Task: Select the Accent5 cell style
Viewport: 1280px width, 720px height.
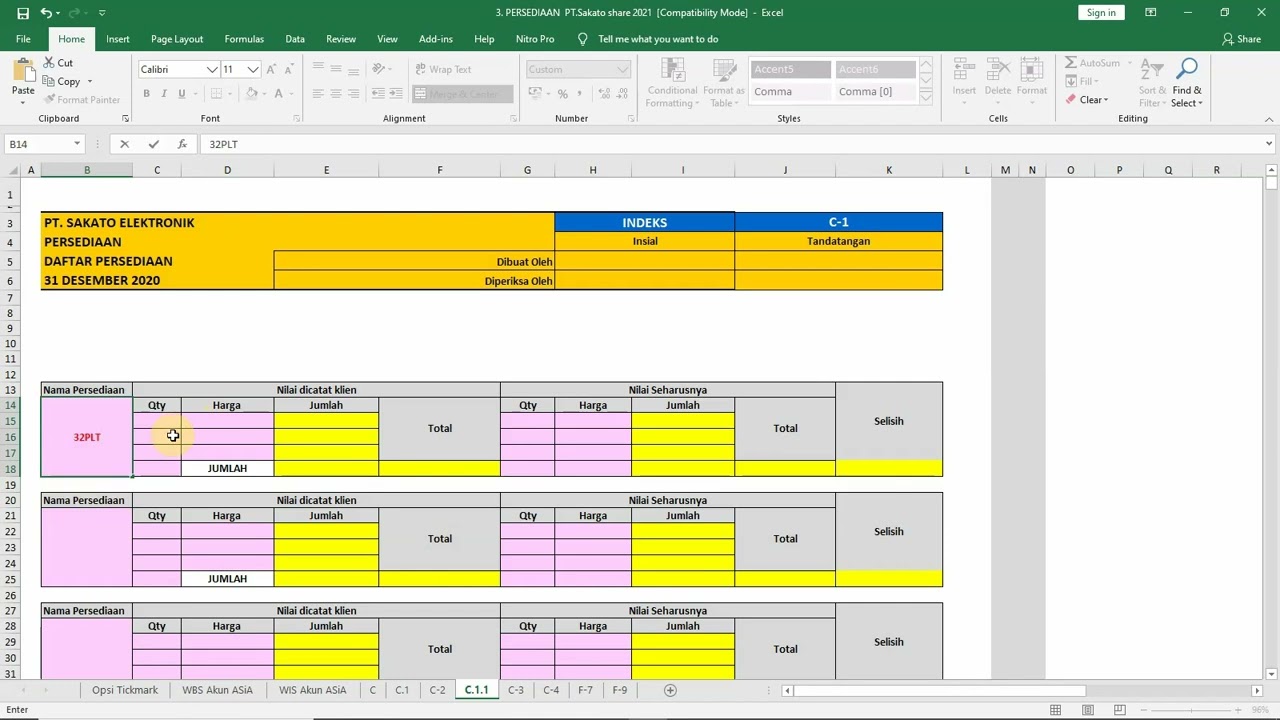Action: tap(791, 69)
